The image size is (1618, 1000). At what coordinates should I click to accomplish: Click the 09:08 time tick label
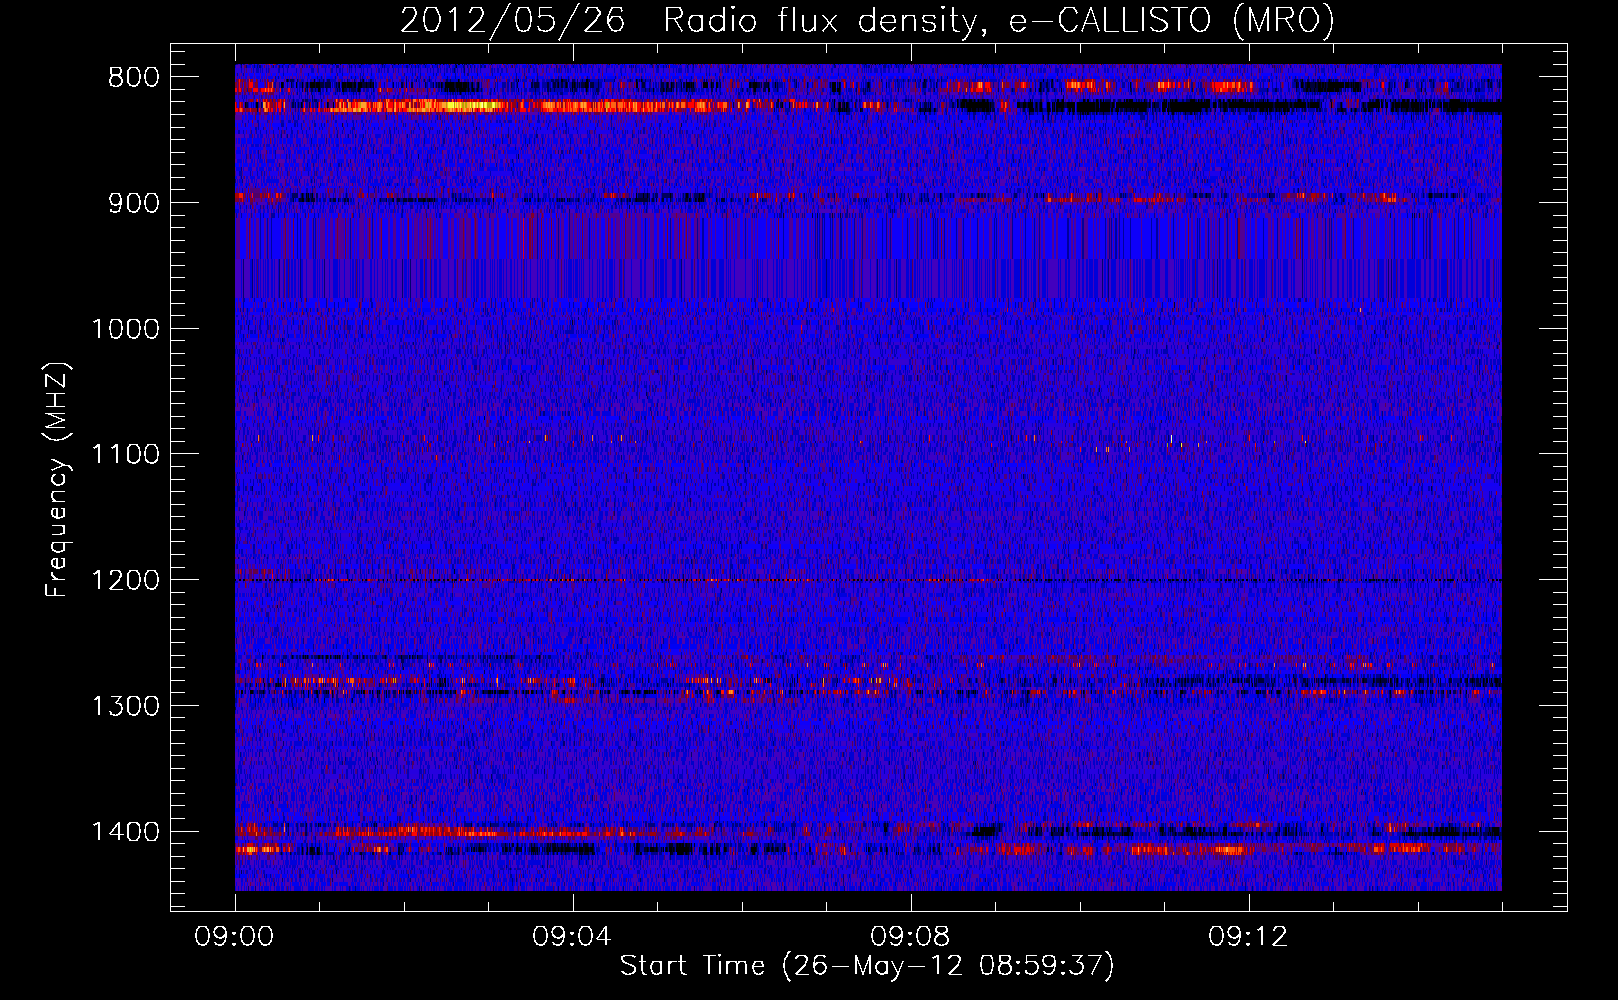pos(911,937)
